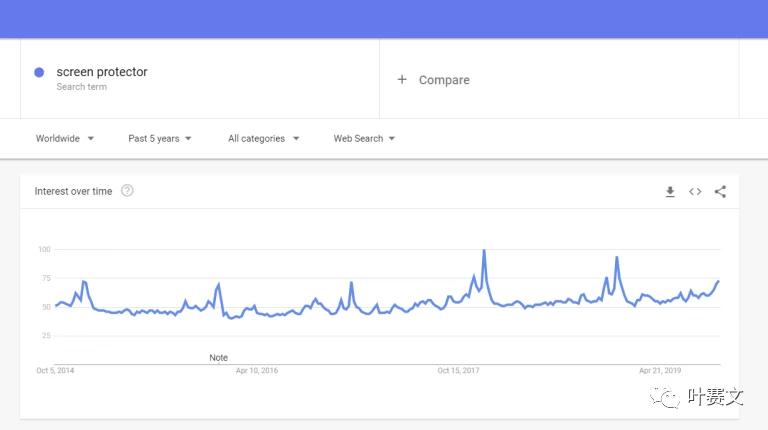Open the Interest over time help icon
This screenshot has width=768, height=430.
pos(127,191)
